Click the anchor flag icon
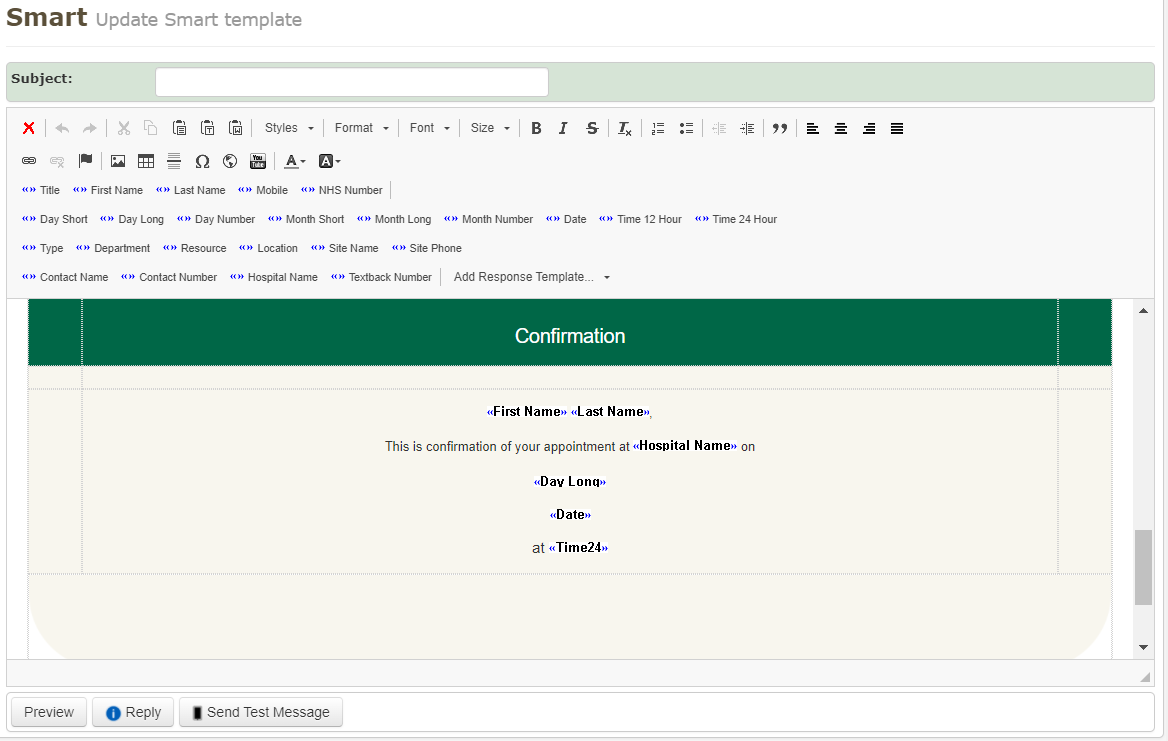 pos(85,161)
